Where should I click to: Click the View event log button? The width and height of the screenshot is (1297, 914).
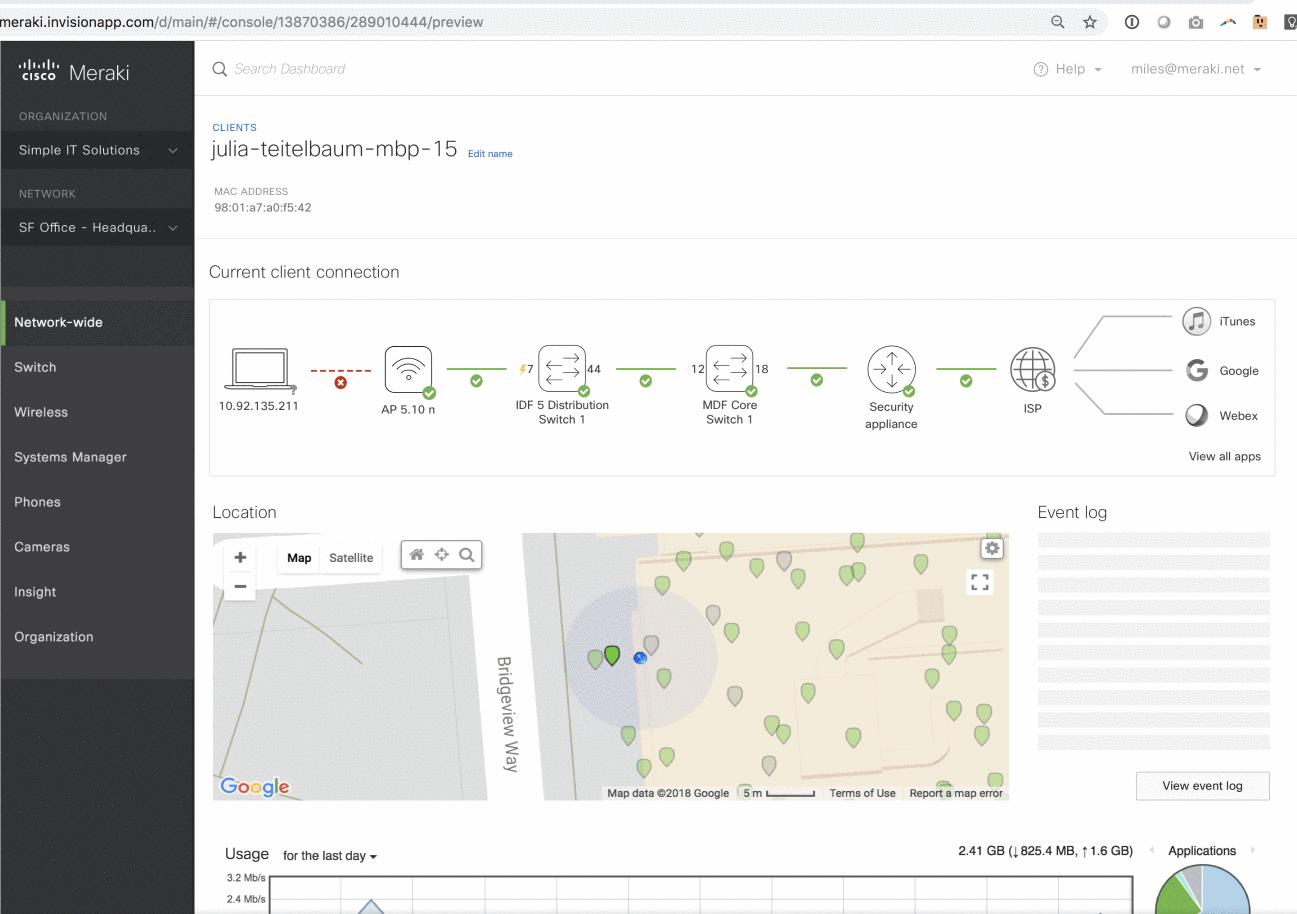[1202, 786]
